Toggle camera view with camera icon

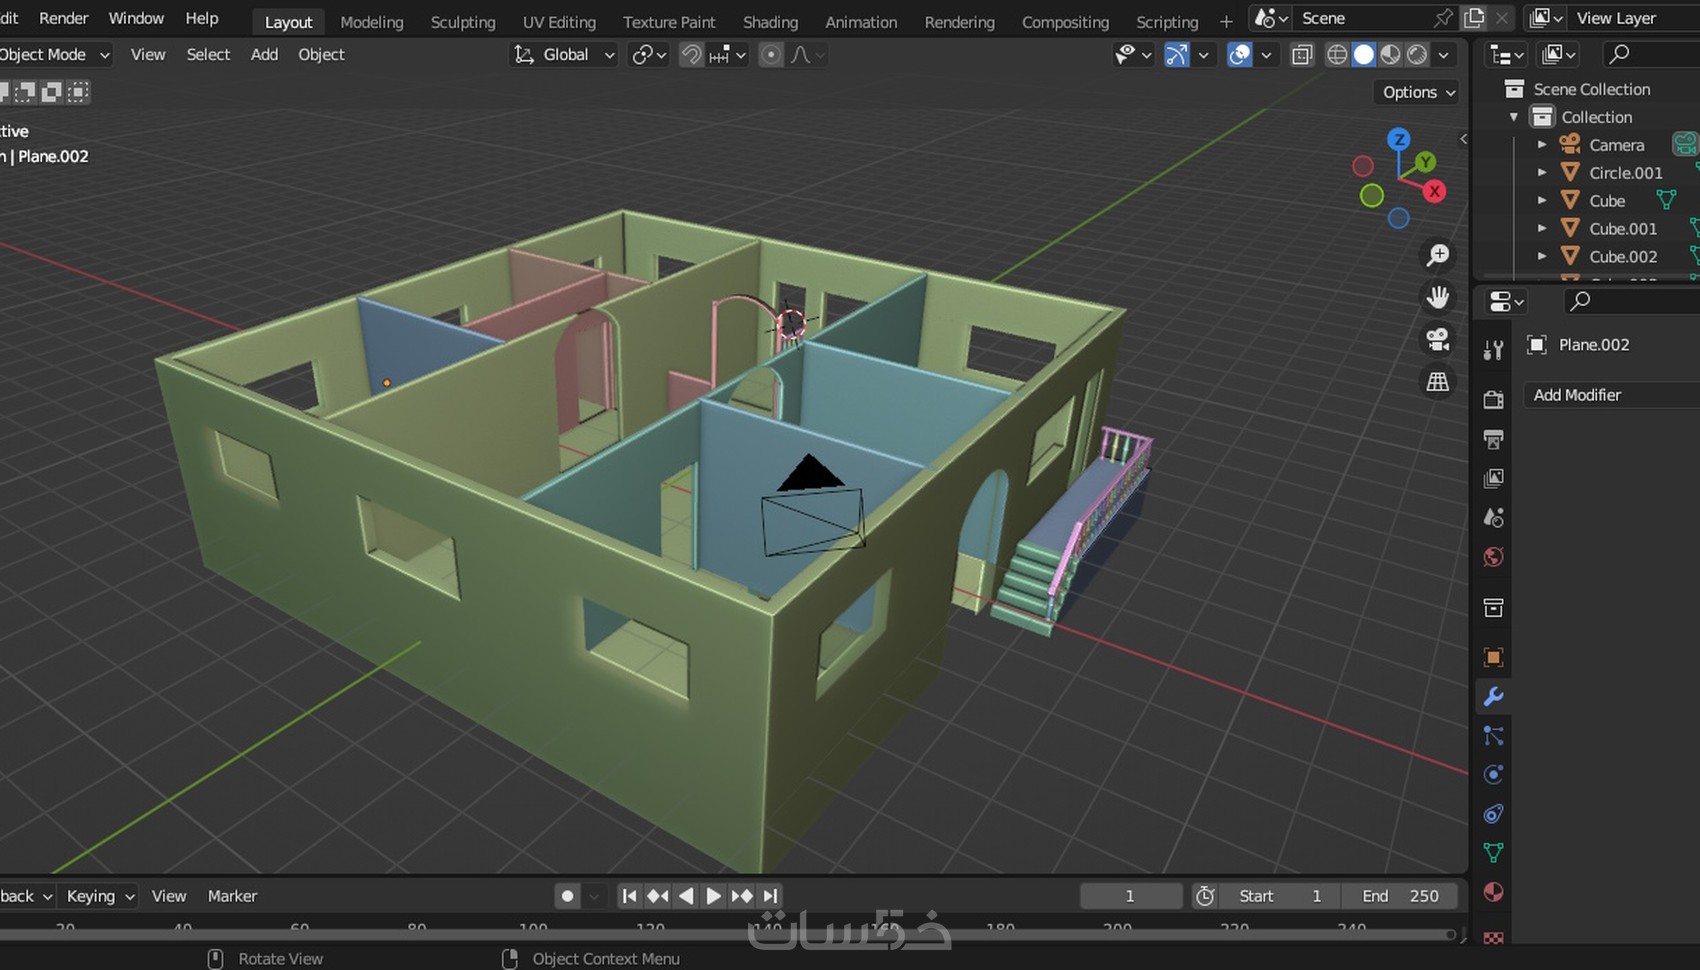(x=1438, y=340)
